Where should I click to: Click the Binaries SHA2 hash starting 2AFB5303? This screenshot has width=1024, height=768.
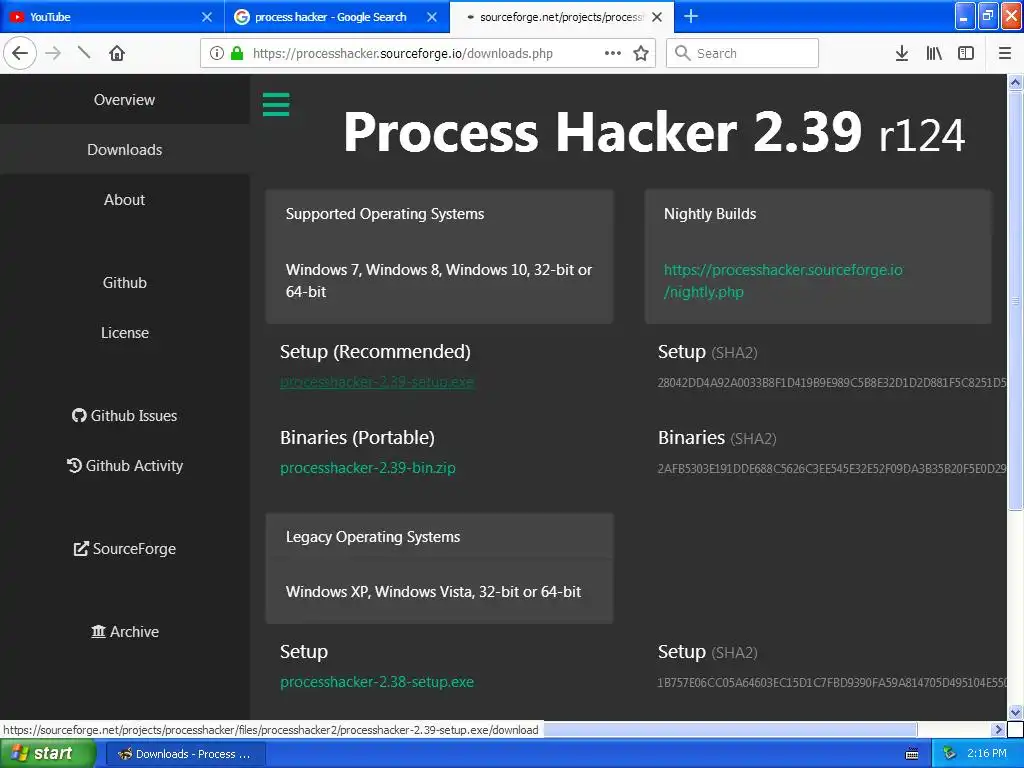pos(832,469)
